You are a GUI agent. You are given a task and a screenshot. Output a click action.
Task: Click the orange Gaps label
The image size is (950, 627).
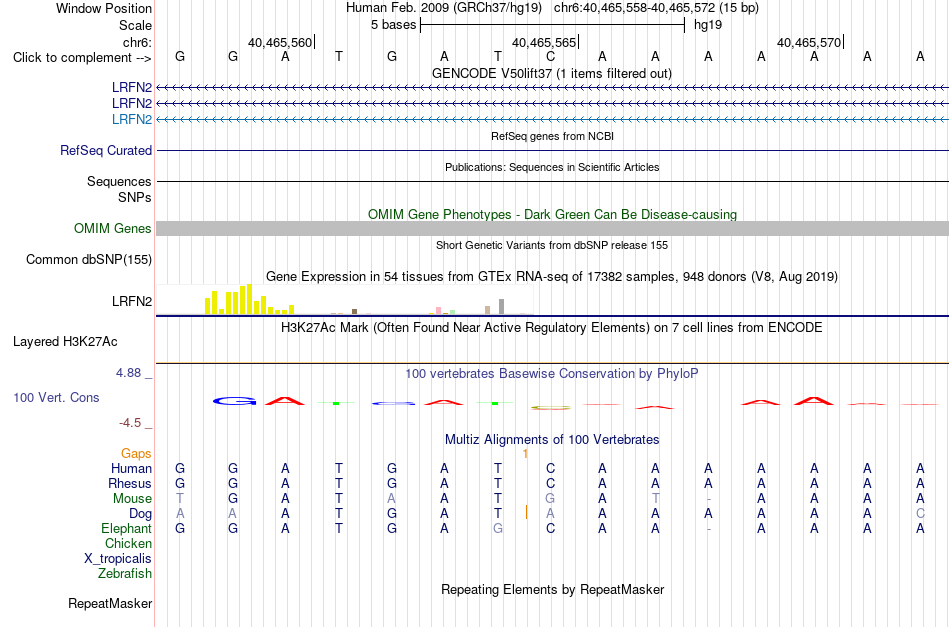[x=136, y=453]
